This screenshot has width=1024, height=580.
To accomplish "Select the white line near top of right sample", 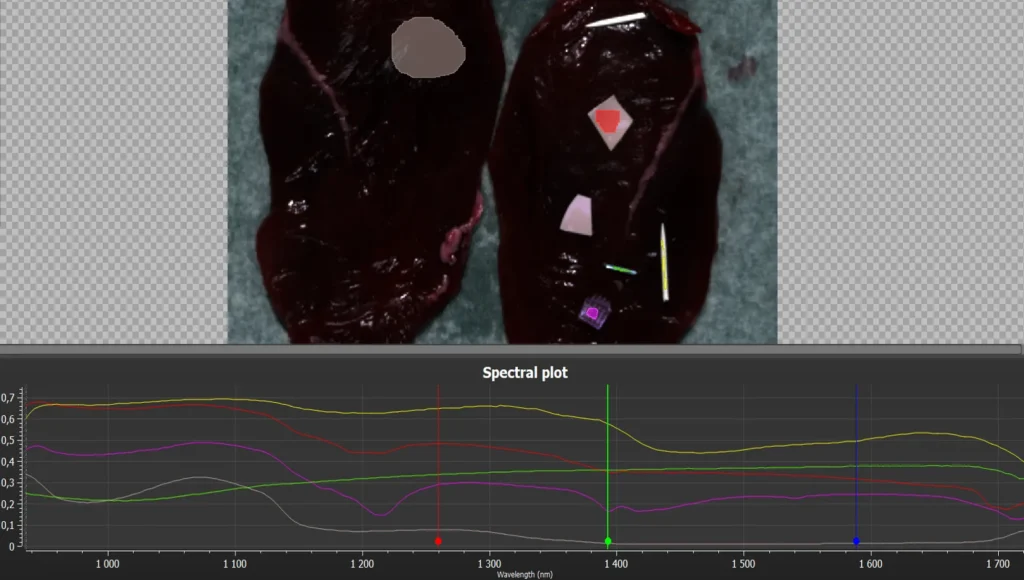I will (x=616, y=20).
